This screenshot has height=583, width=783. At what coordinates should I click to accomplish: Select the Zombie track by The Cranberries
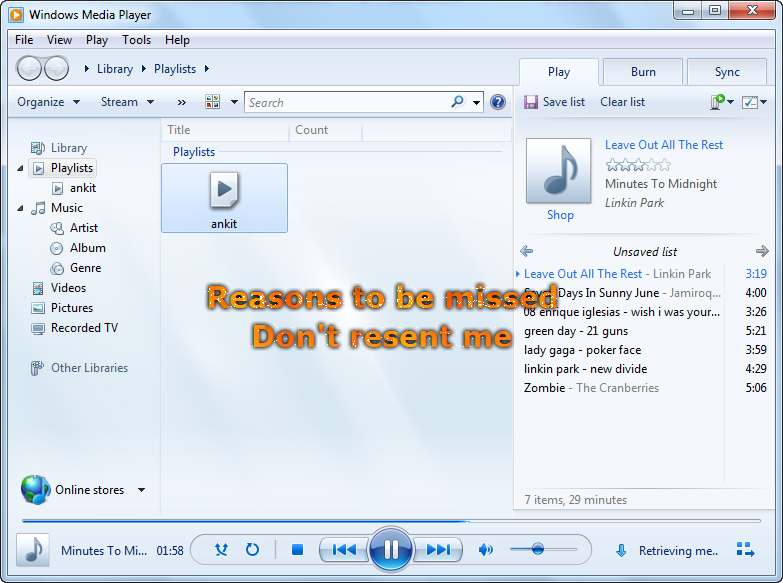tap(644, 388)
